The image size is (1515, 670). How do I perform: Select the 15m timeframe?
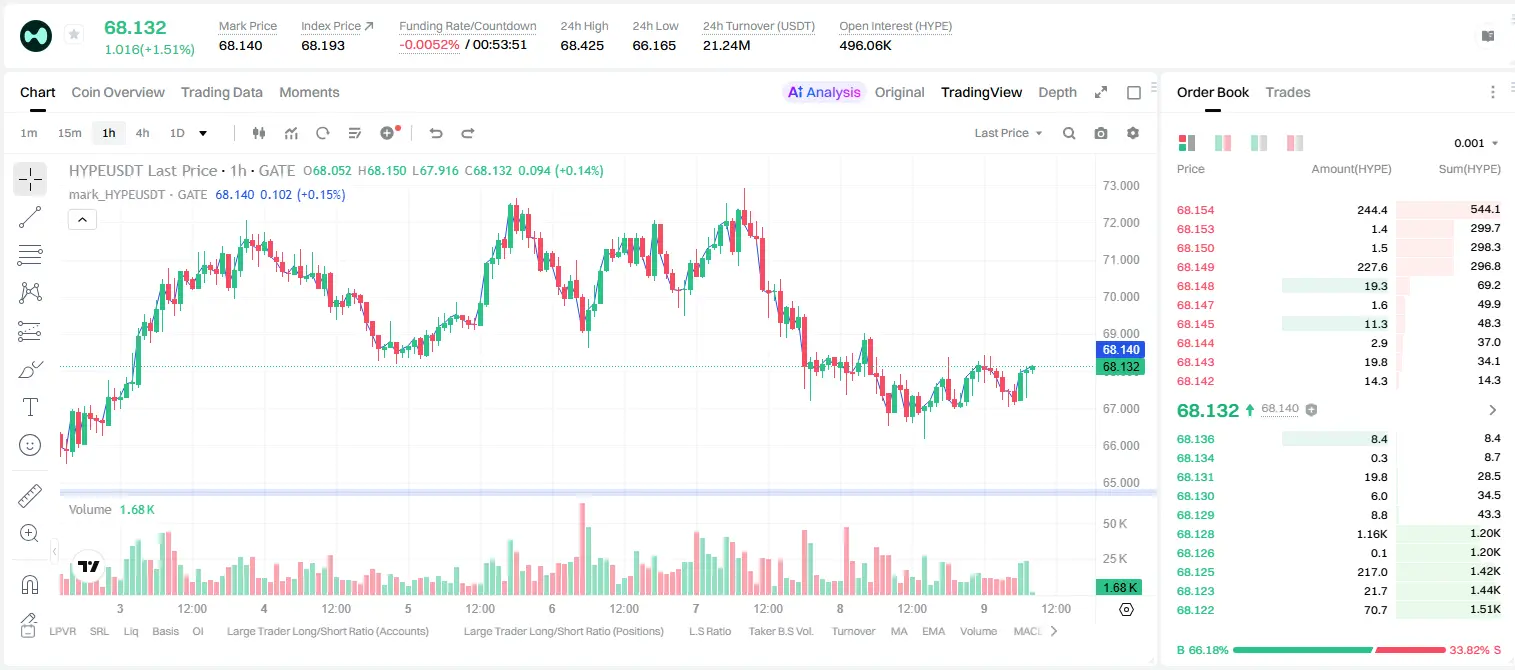tap(69, 133)
